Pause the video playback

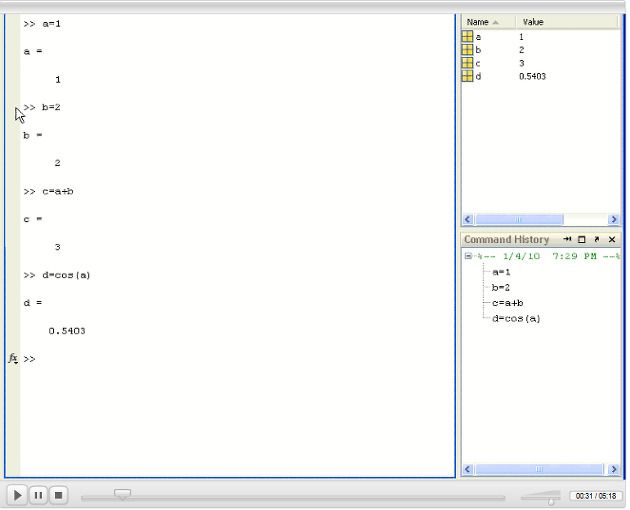click(x=38, y=495)
